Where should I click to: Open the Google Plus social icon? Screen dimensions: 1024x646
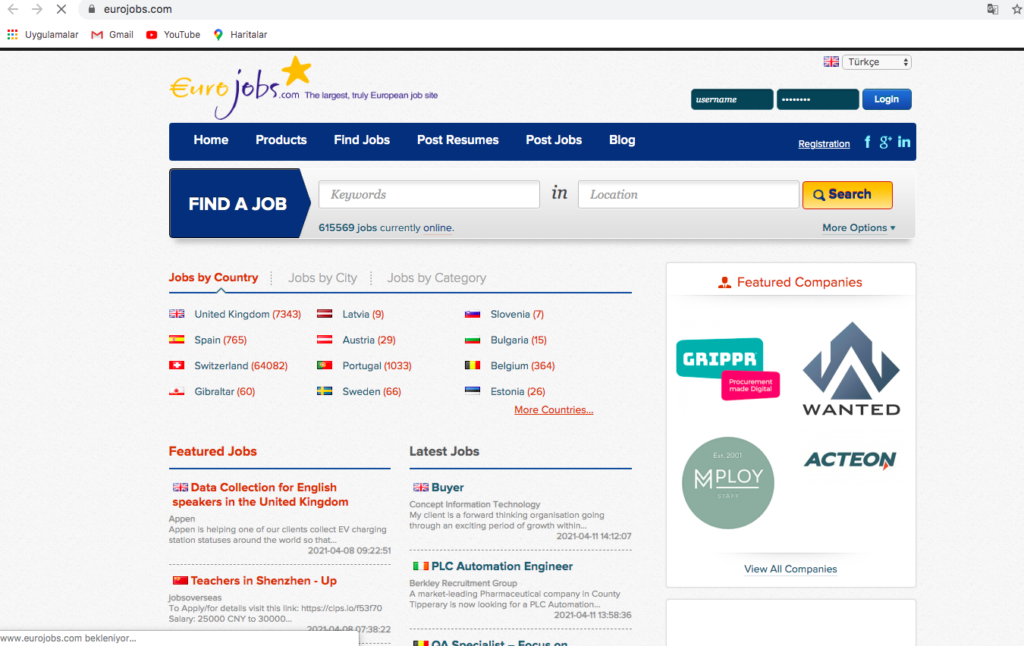[x=885, y=142]
